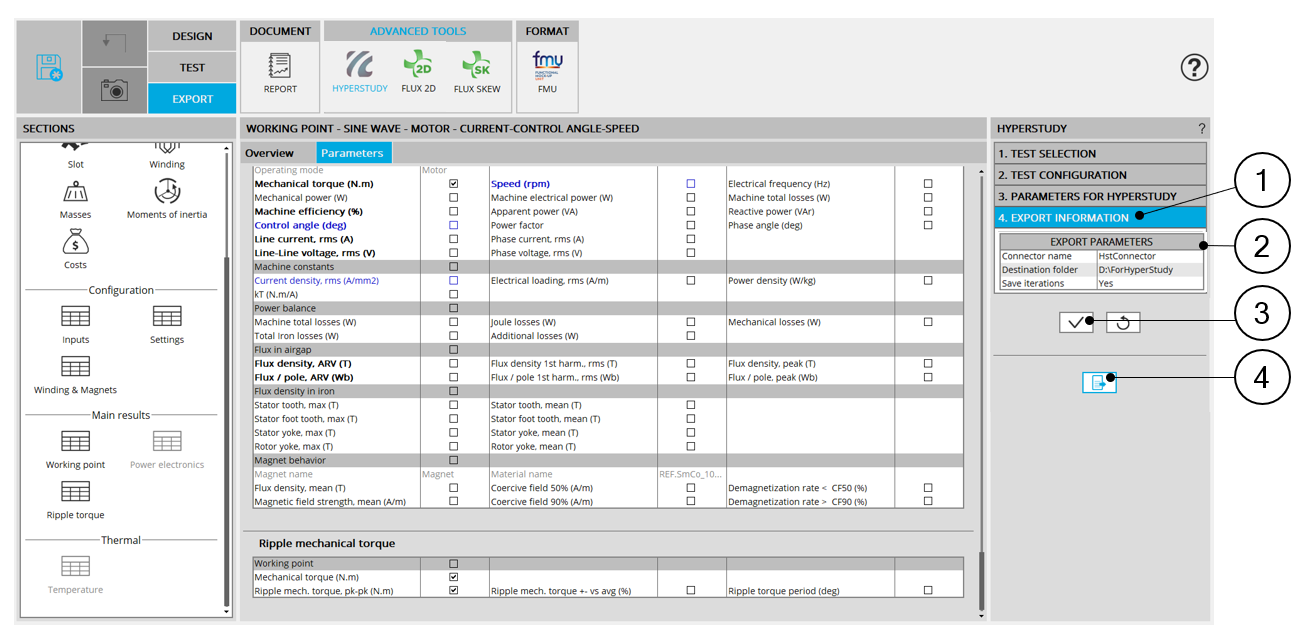Open the help question mark icon
The width and height of the screenshot is (1310, 644).
(x=1194, y=67)
